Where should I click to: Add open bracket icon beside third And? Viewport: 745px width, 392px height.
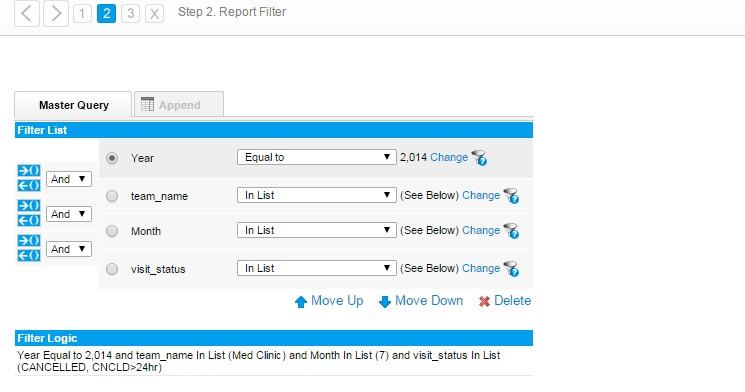29,240
